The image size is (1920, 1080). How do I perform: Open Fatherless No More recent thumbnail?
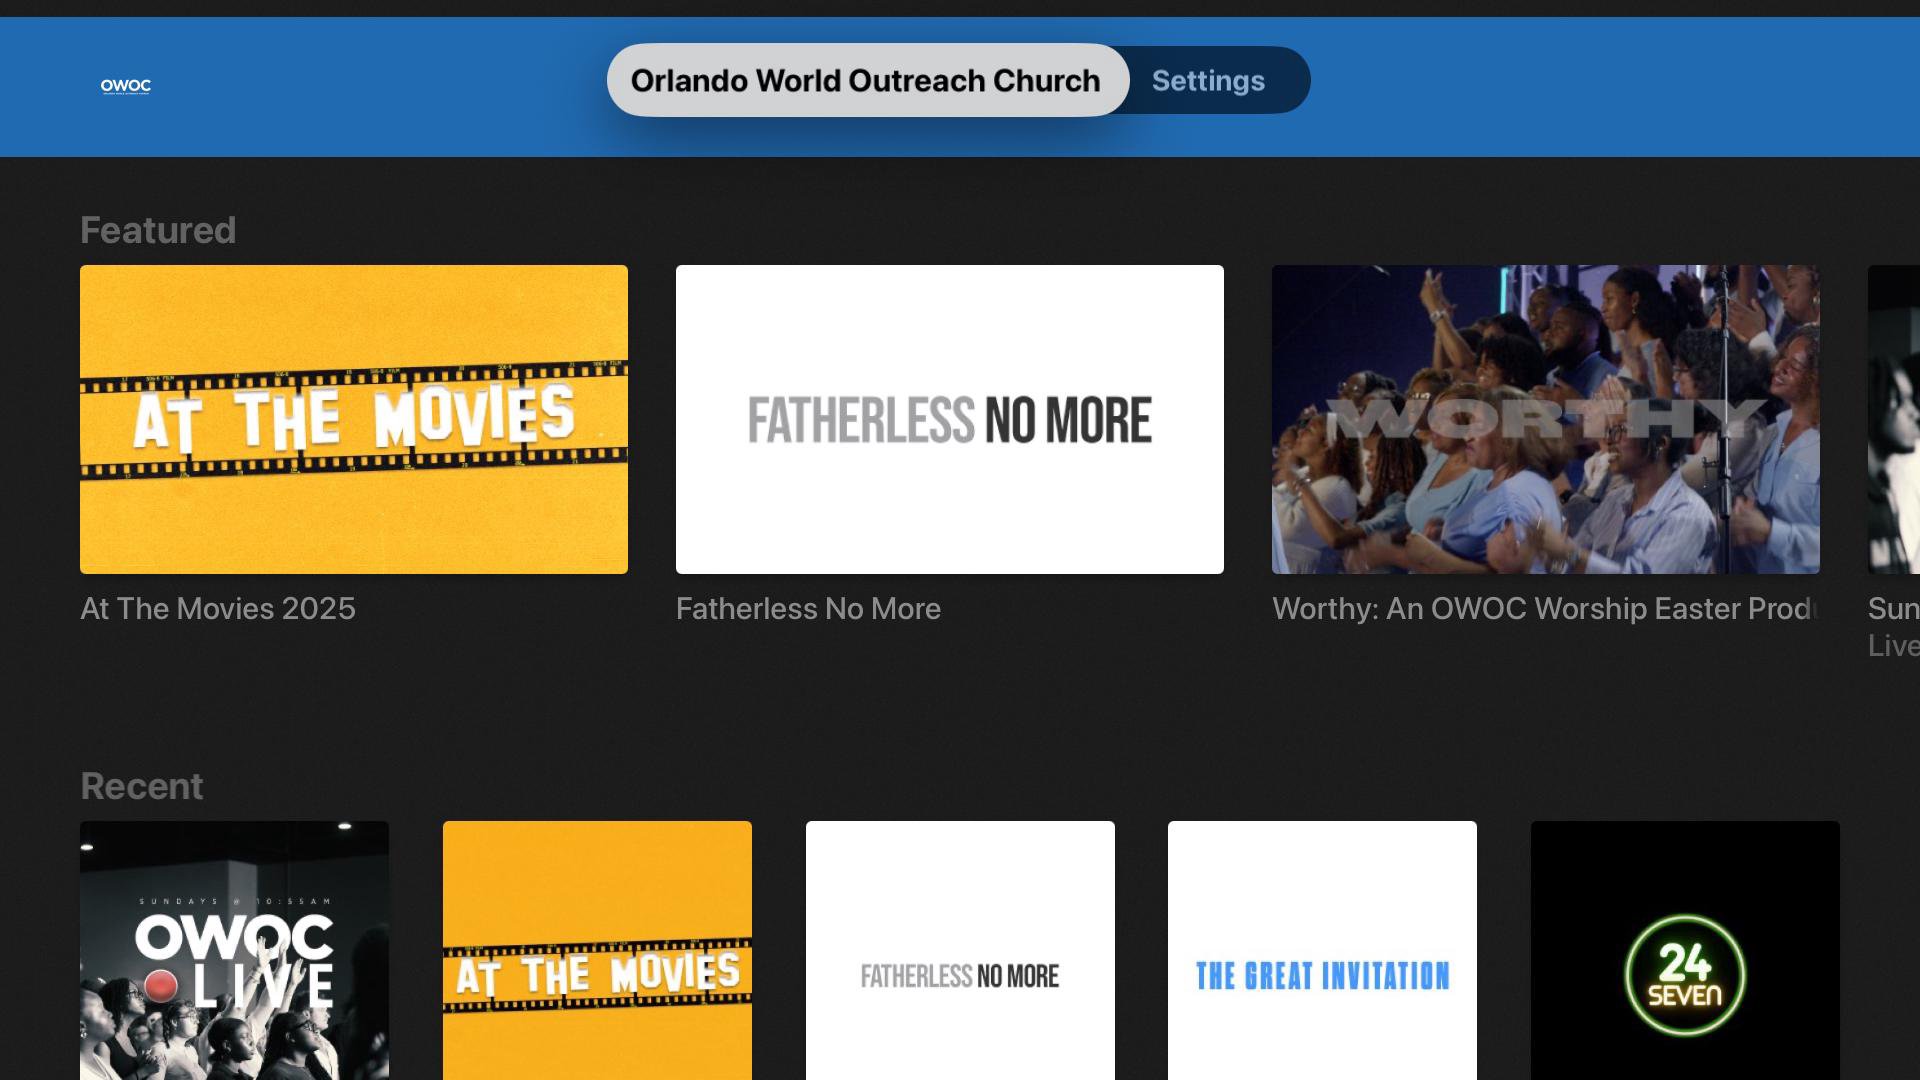tap(960, 950)
